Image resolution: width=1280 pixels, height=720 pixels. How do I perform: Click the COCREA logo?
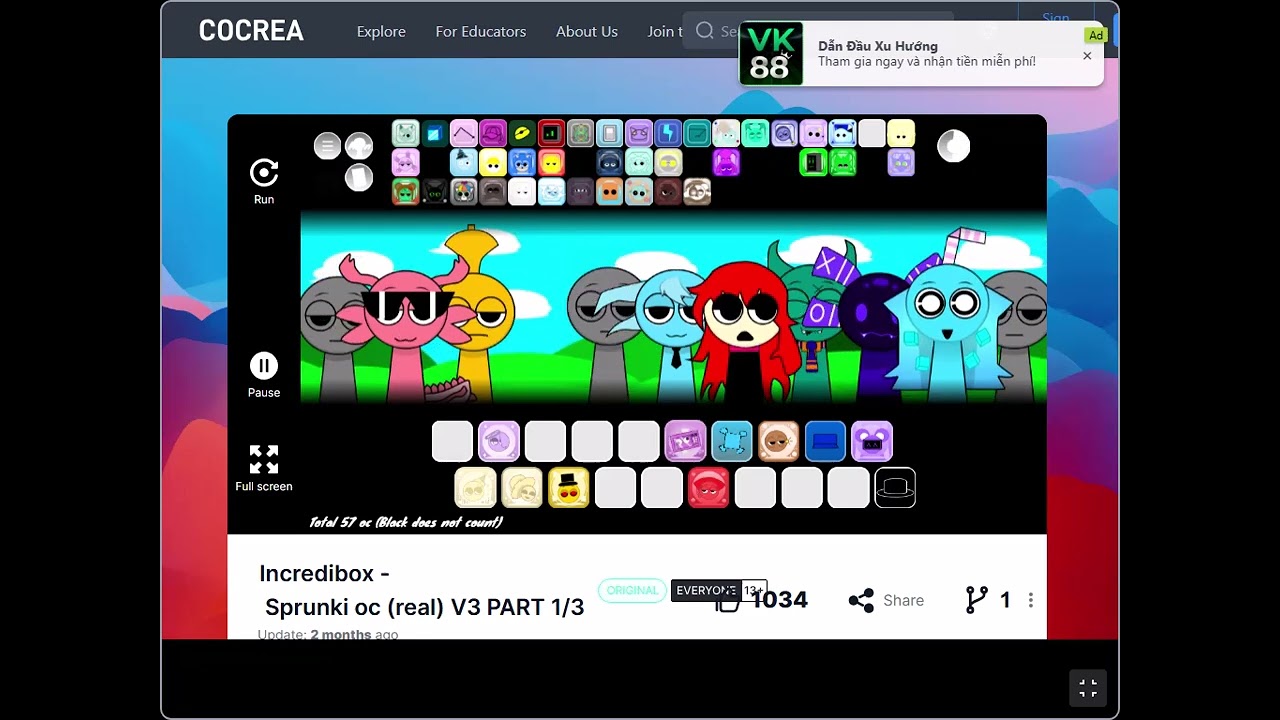tap(251, 31)
